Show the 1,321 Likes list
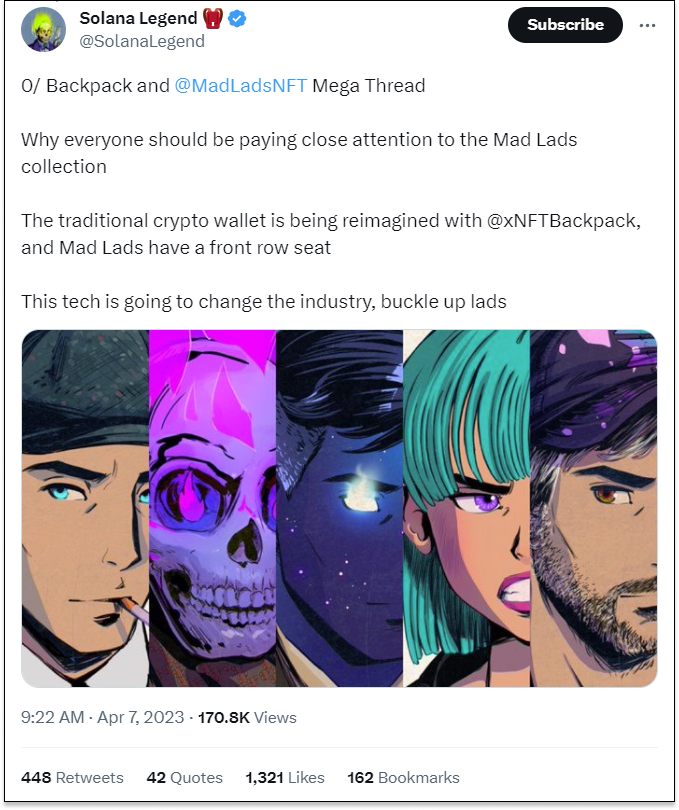 [x=285, y=777]
